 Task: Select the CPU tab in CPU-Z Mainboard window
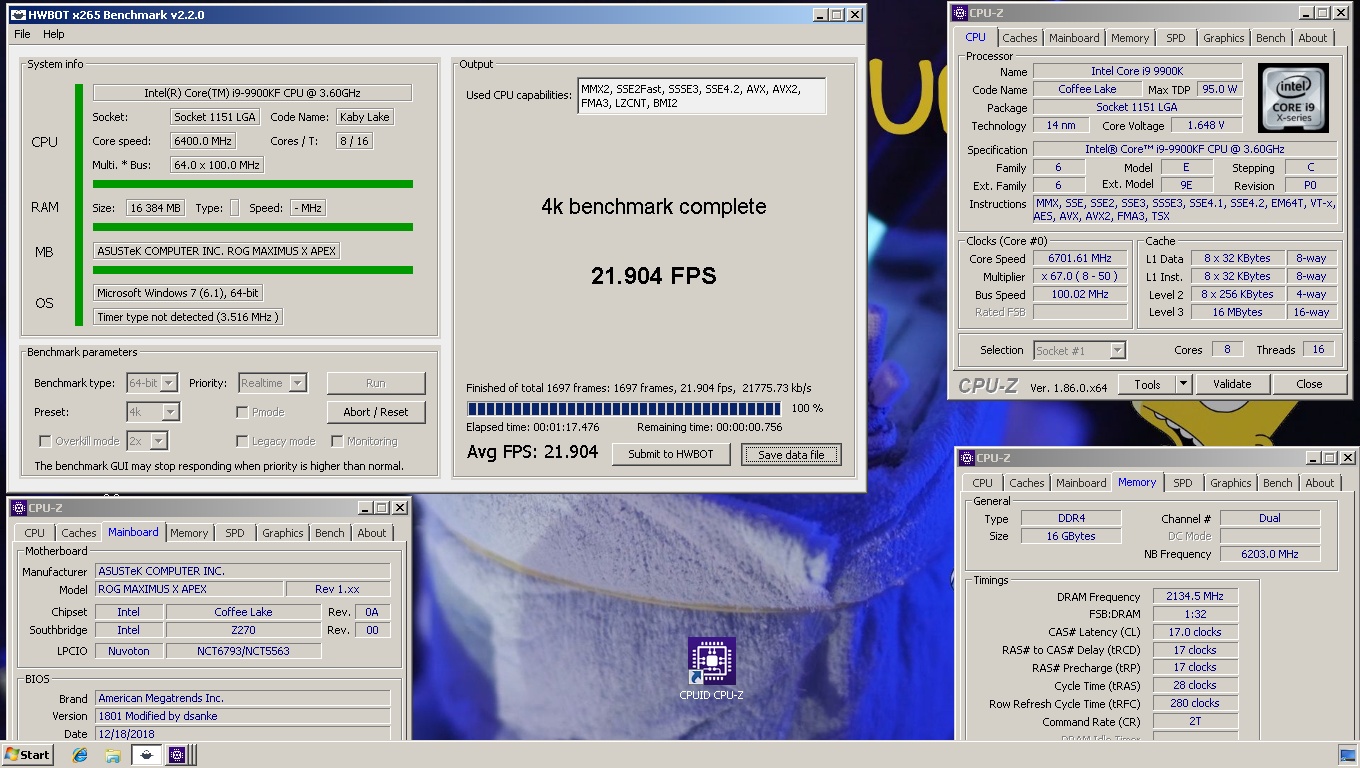click(x=35, y=533)
